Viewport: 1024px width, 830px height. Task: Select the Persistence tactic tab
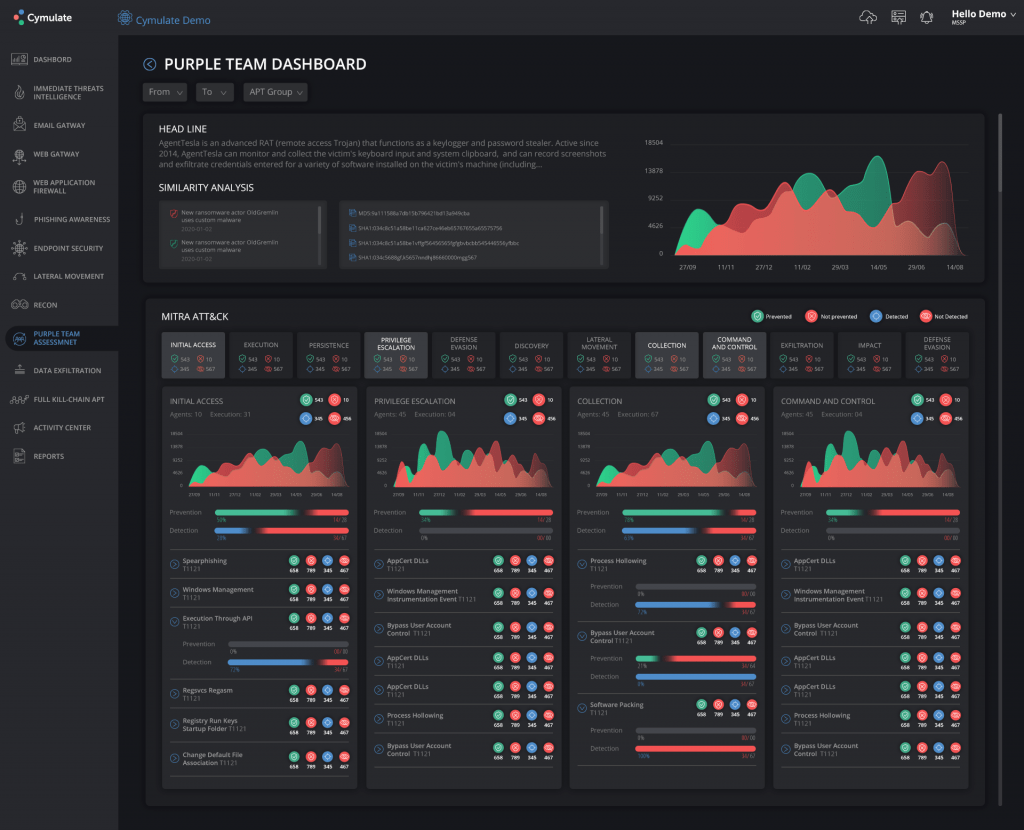coord(328,355)
